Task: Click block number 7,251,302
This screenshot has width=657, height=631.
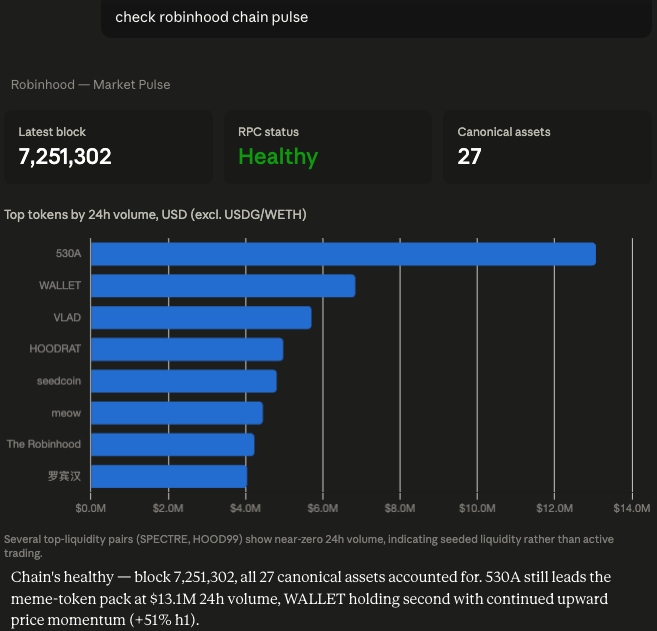Action: point(65,157)
